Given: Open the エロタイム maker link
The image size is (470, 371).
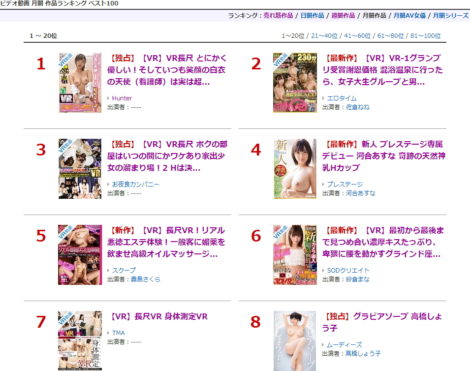Looking at the screenshot, I should (342, 98).
